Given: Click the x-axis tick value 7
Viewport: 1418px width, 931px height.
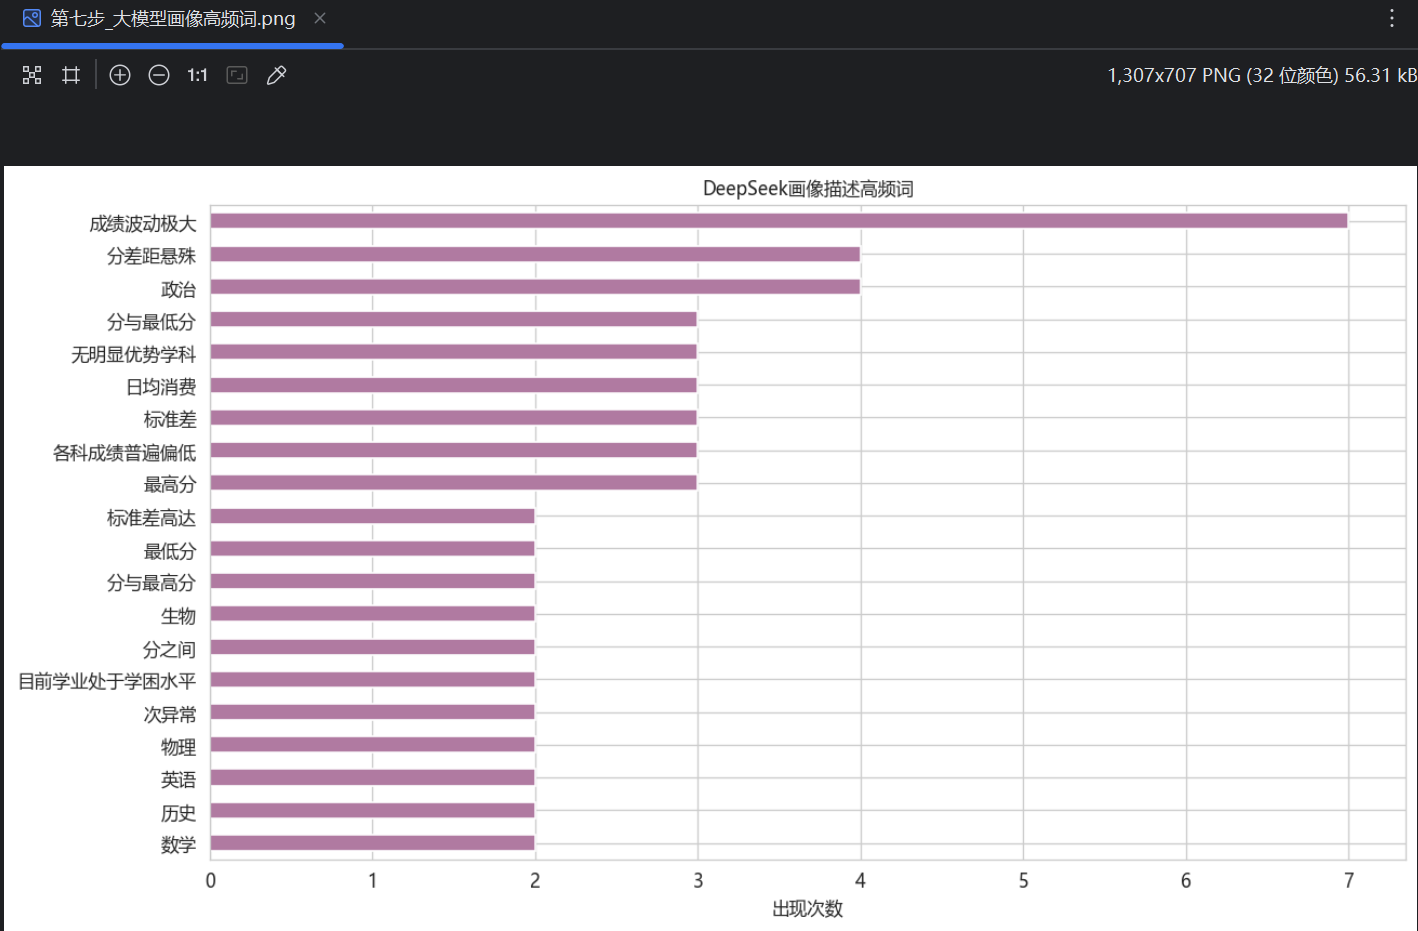Looking at the screenshot, I should (x=1349, y=881).
